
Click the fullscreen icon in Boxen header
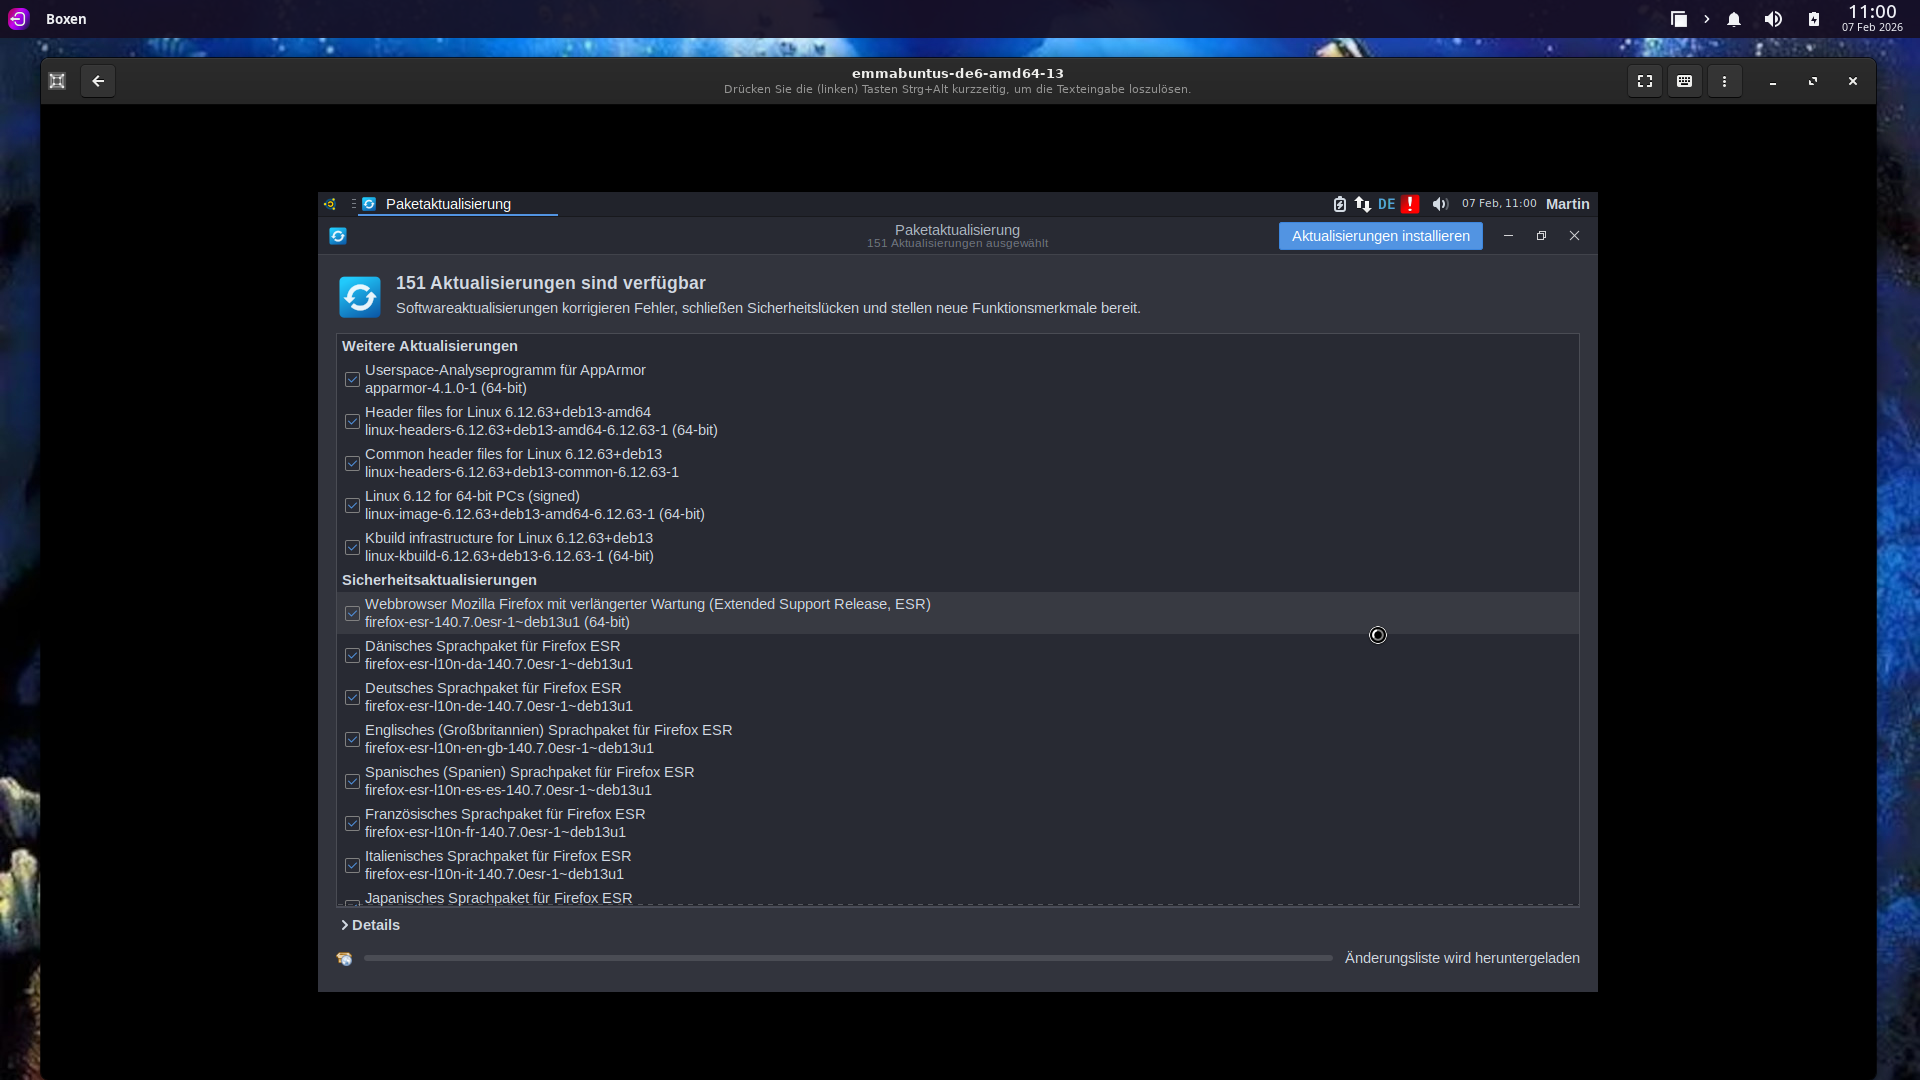pos(1644,81)
